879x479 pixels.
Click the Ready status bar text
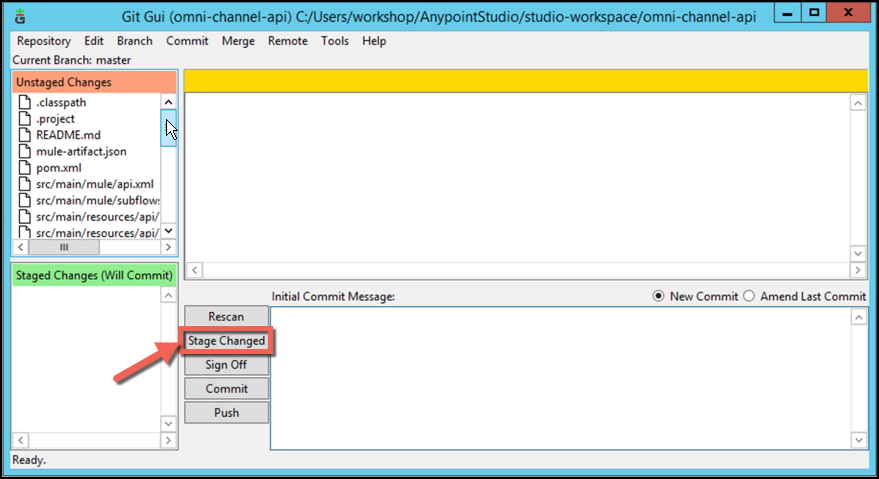click(x=29, y=460)
